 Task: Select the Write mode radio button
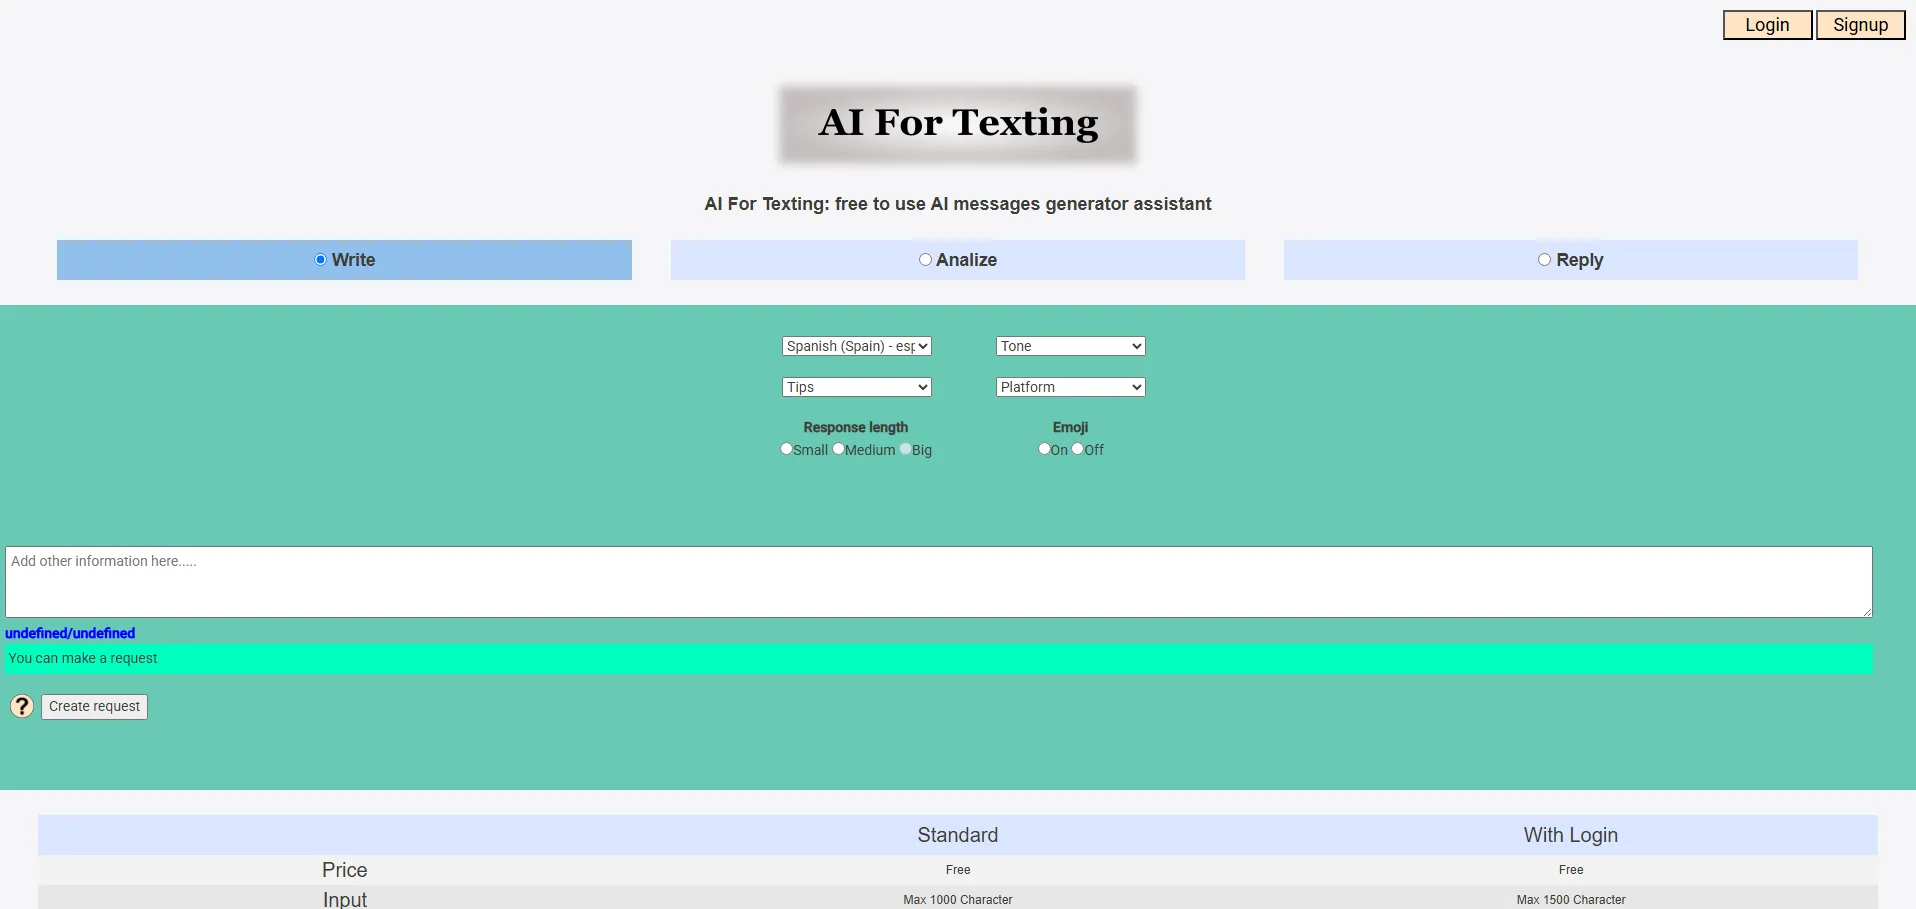coord(321,260)
